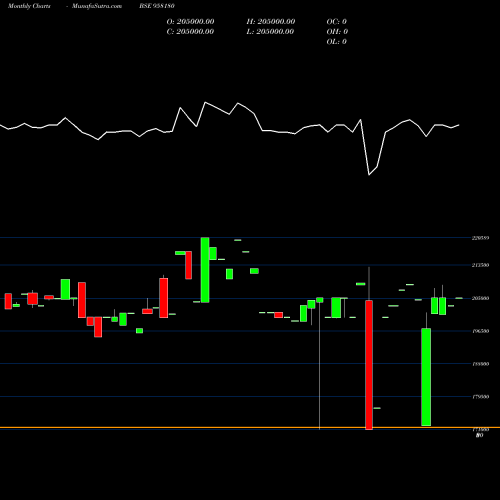The image size is (500, 500).
Task: Select the OH: 0 indicator text
Action: pyautogui.click(x=337, y=31)
